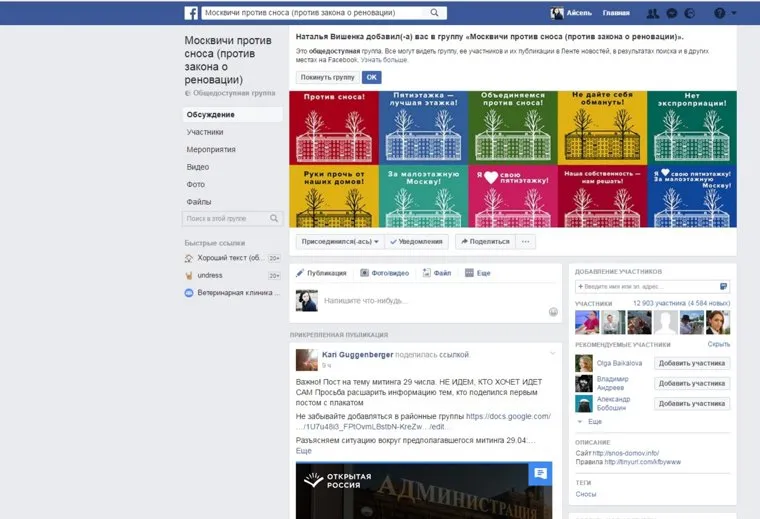Add Olga Baikalova via Добавить участника
Image resolution: width=760 pixels, height=519 pixels.
tap(692, 363)
